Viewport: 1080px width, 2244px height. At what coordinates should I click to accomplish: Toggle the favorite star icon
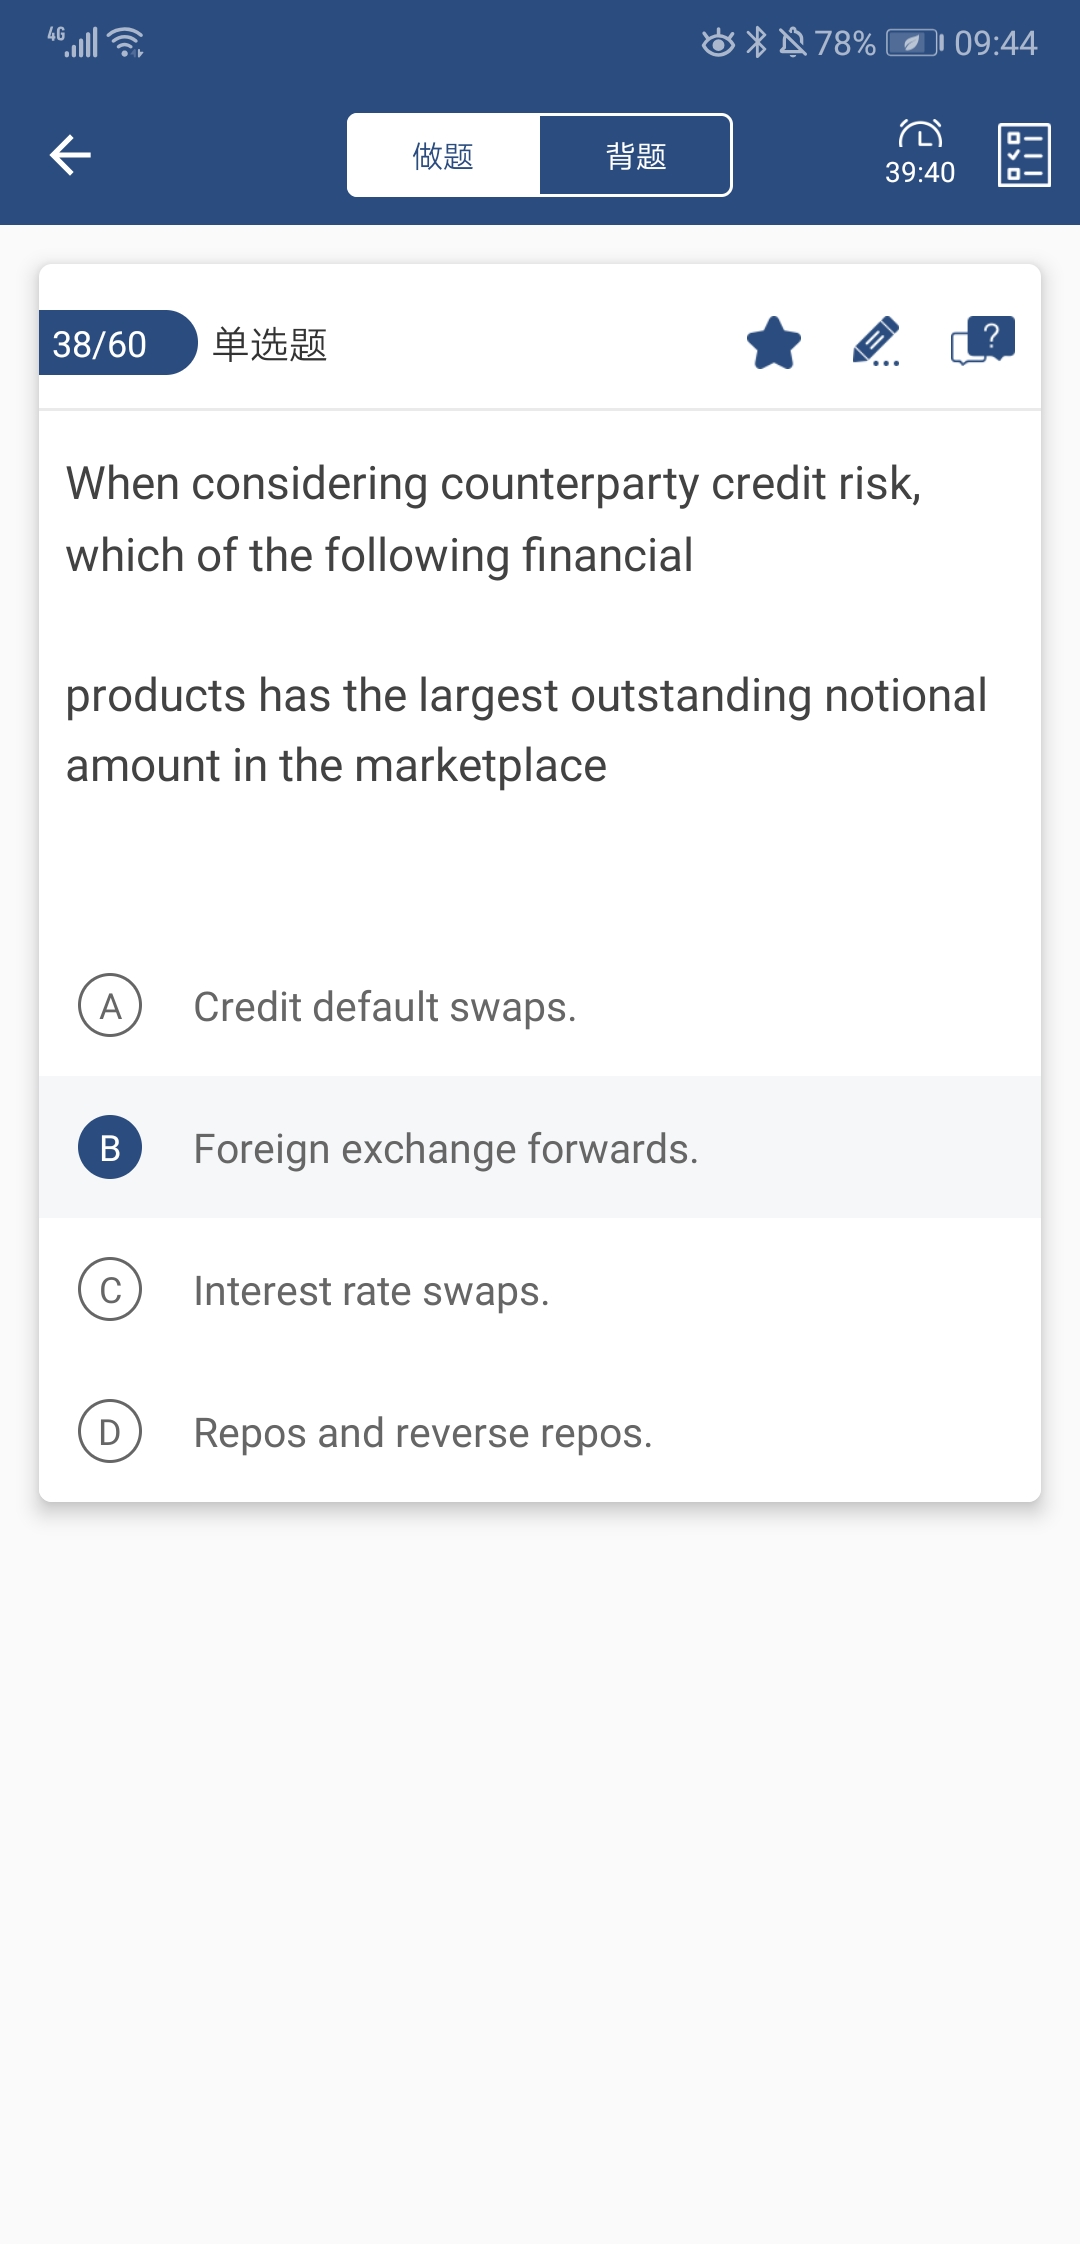tap(774, 343)
